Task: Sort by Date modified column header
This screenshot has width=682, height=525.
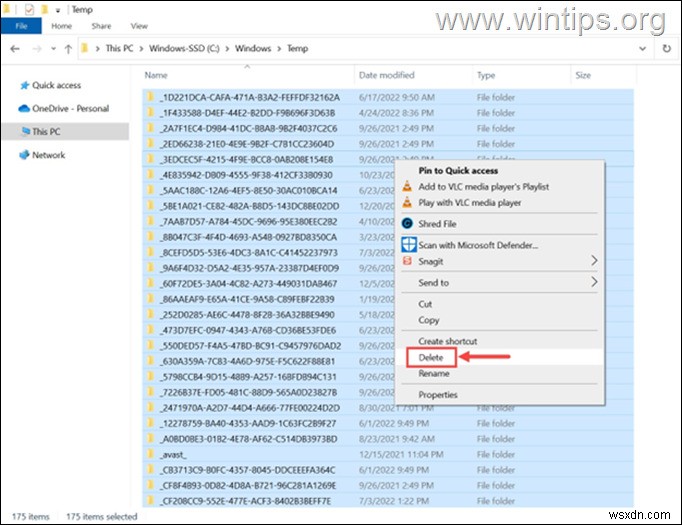Action: [x=387, y=75]
